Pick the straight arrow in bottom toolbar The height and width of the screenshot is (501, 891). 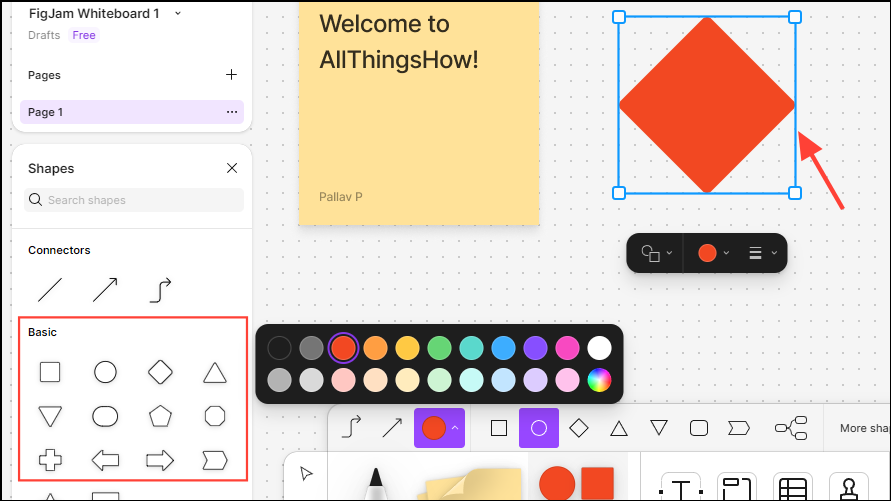coord(392,428)
